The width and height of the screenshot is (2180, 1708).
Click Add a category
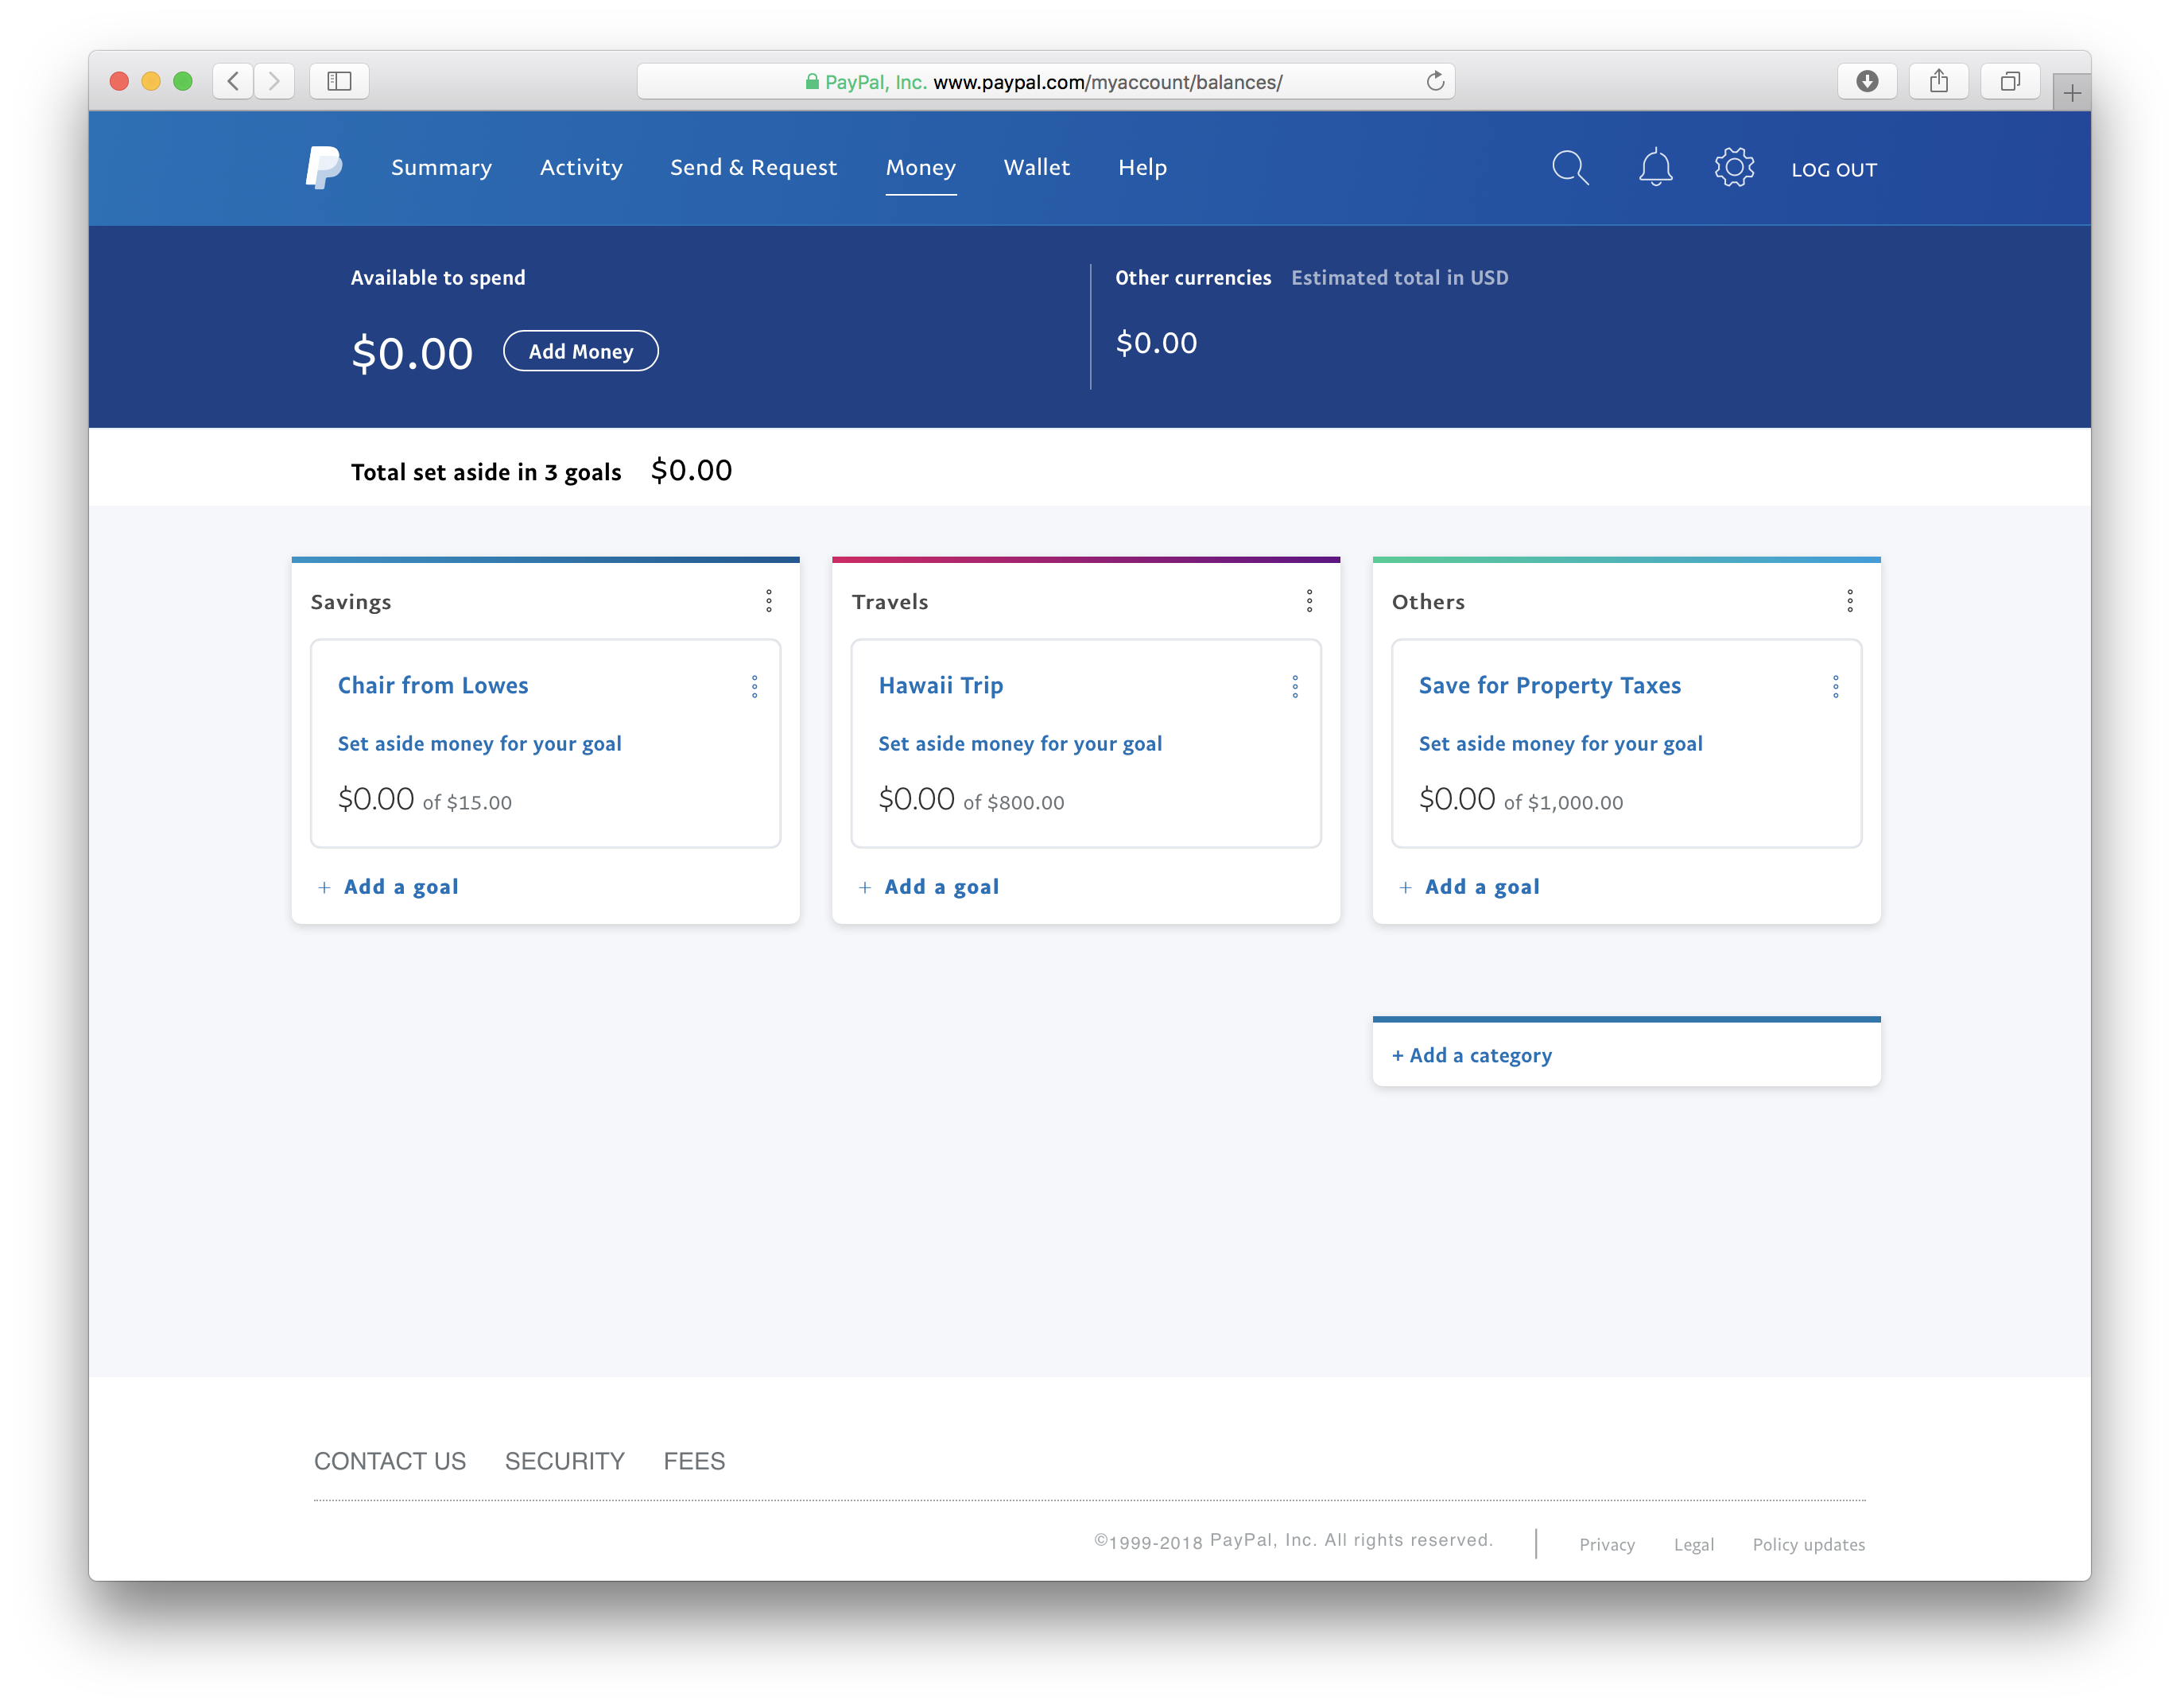[1471, 1056]
